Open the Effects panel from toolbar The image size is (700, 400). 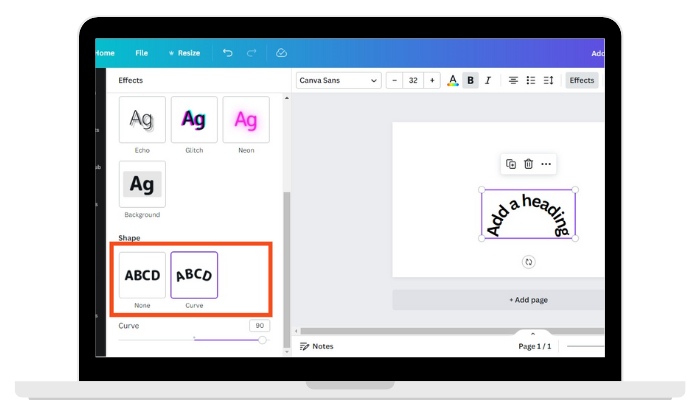click(x=582, y=80)
